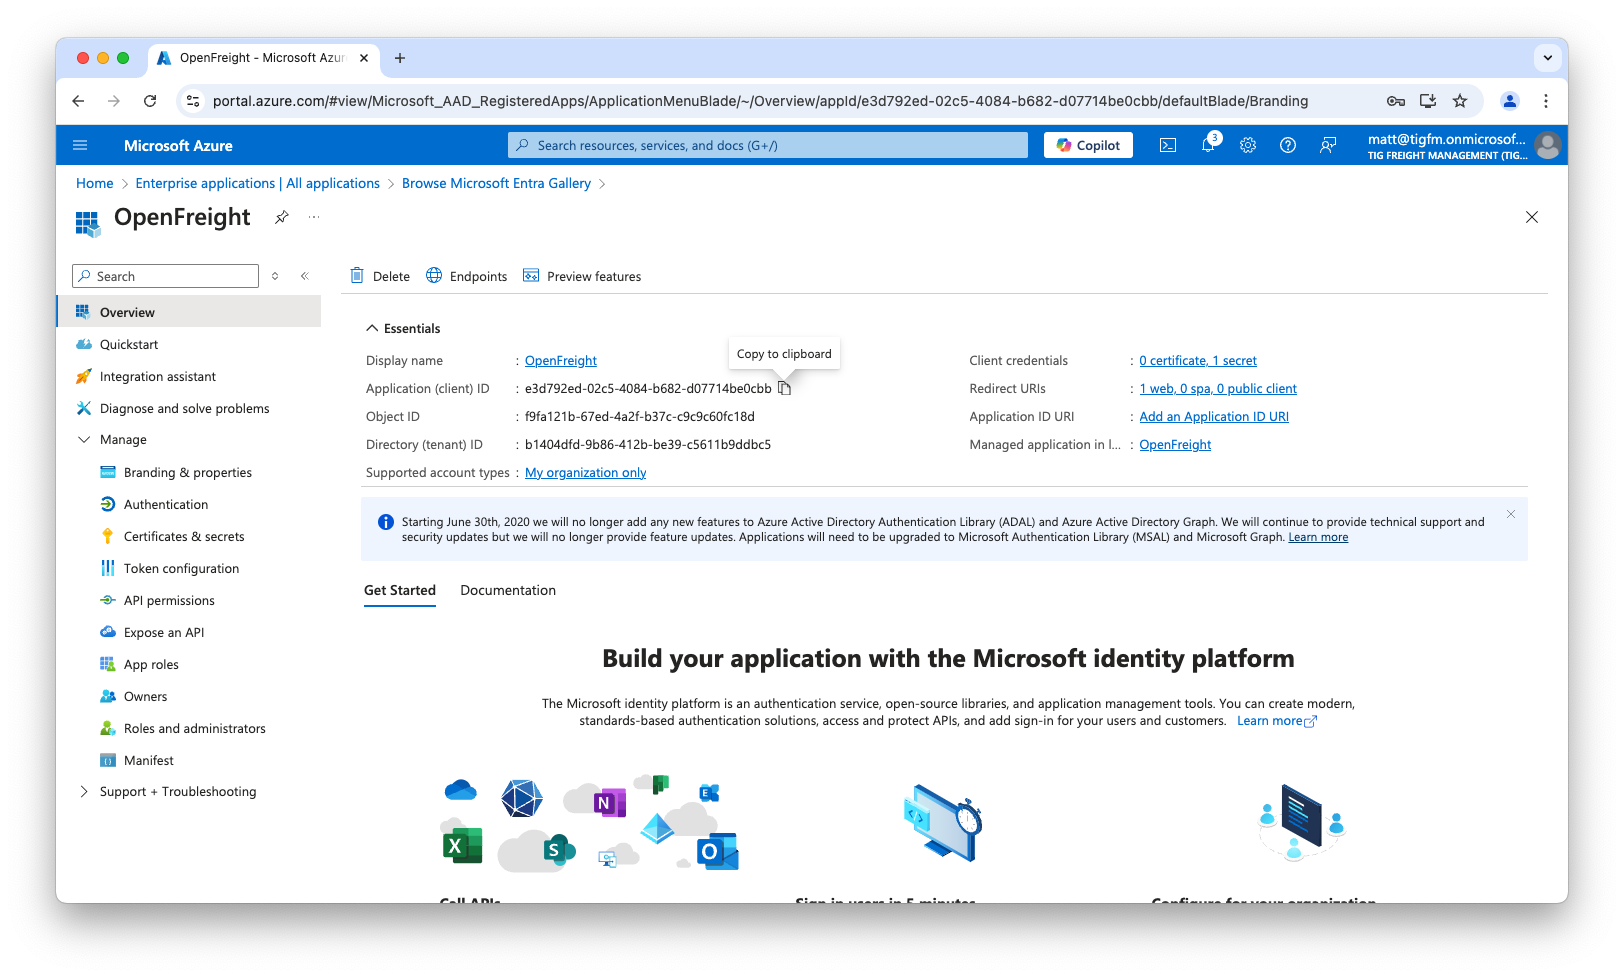
Task: Open a new browser tab
Action: pyautogui.click(x=400, y=58)
